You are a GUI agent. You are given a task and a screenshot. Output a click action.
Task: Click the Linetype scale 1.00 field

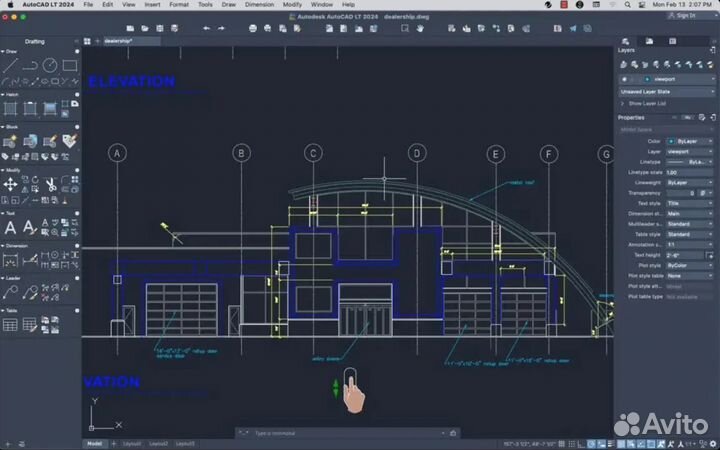[690, 173]
